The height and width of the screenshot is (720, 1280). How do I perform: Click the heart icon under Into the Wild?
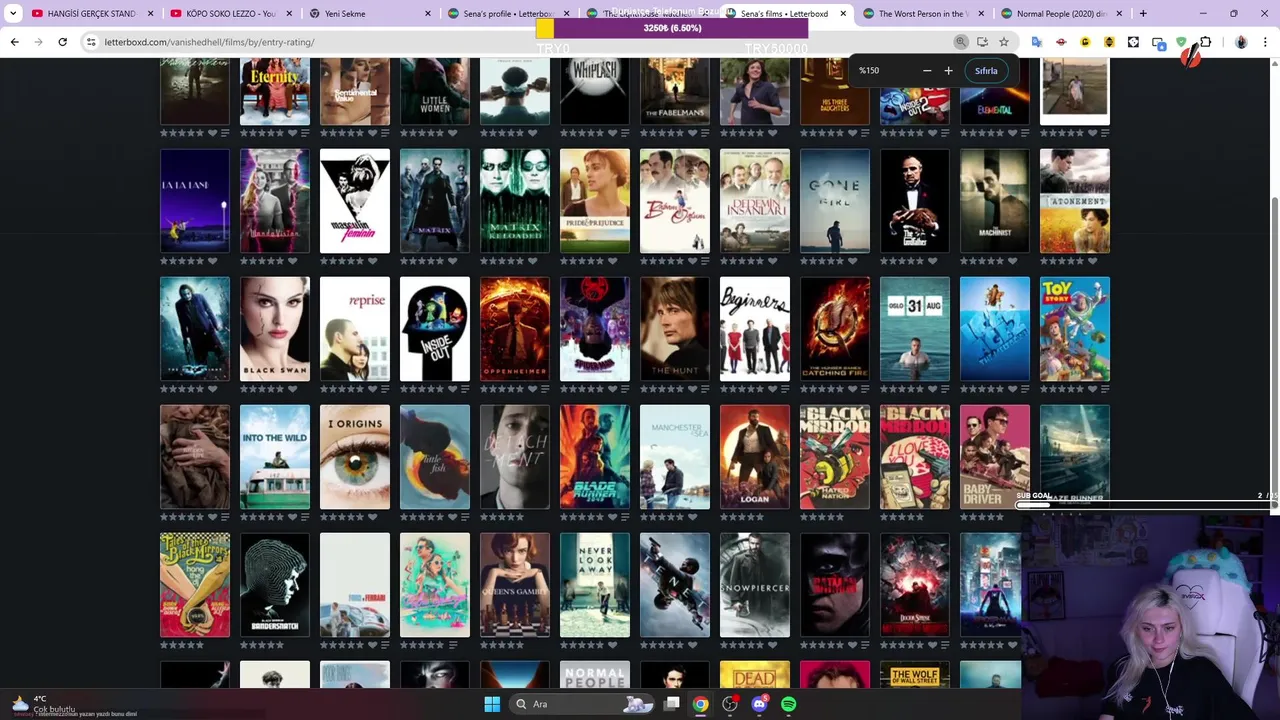(x=292, y=517)
